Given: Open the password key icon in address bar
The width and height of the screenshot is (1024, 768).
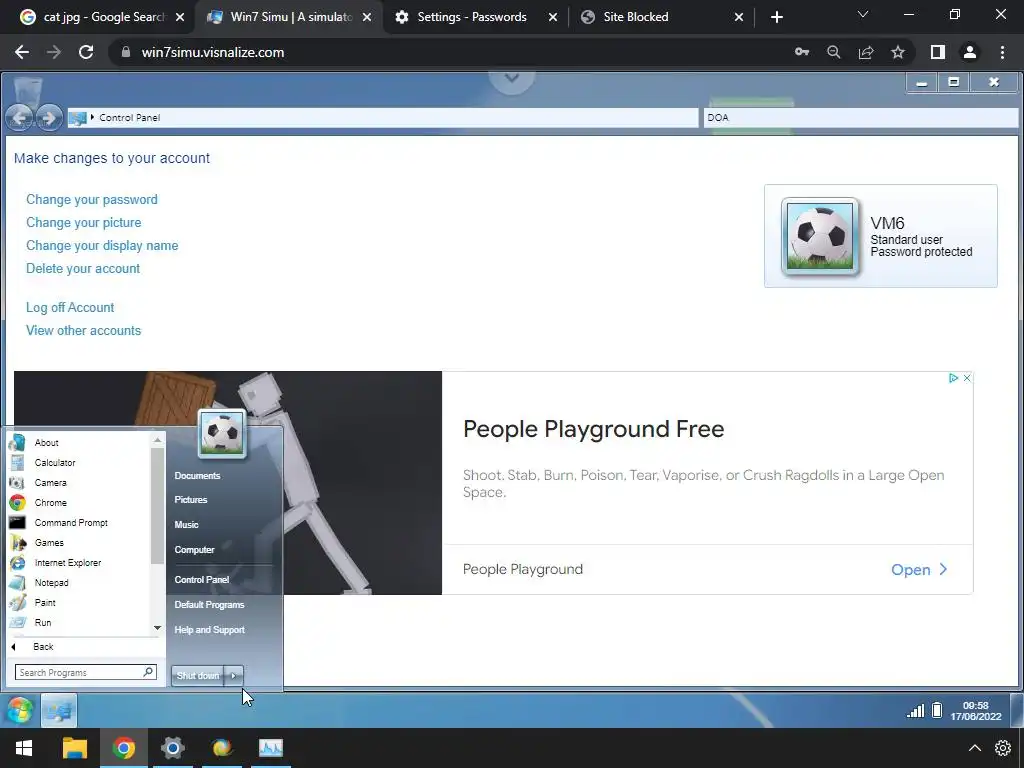Looking at the screenshot, I should [802, 52].
